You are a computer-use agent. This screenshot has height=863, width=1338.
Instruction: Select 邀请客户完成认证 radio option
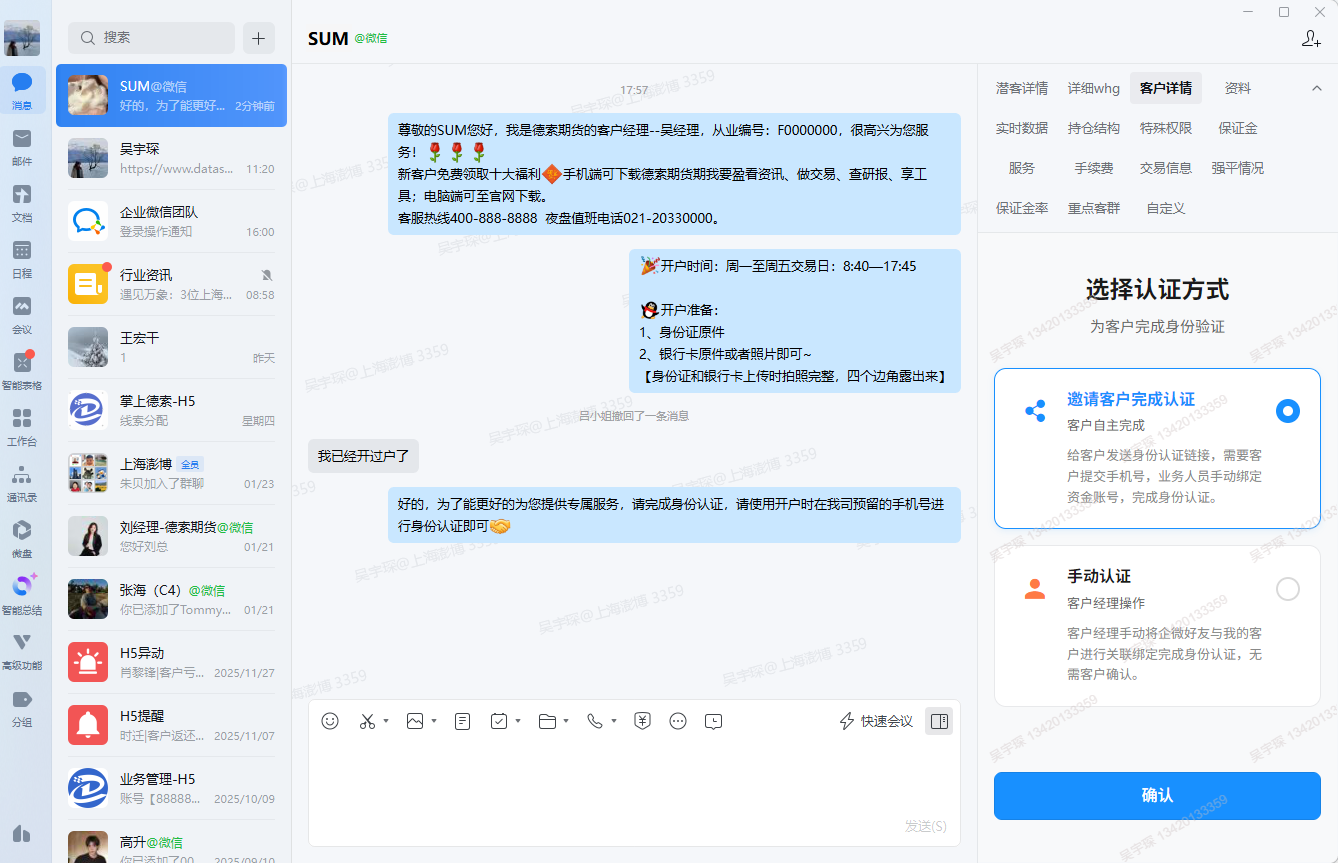[x=1288, y=411]
